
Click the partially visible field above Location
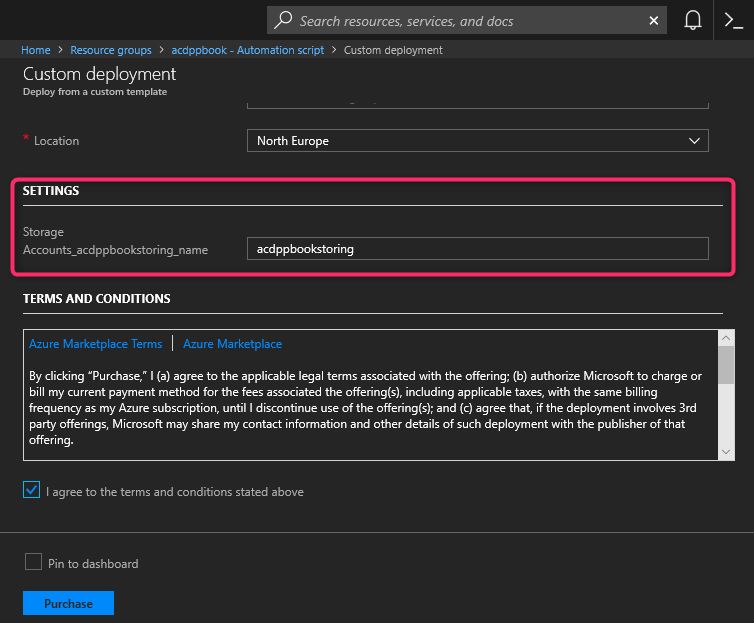coord(477,102)
